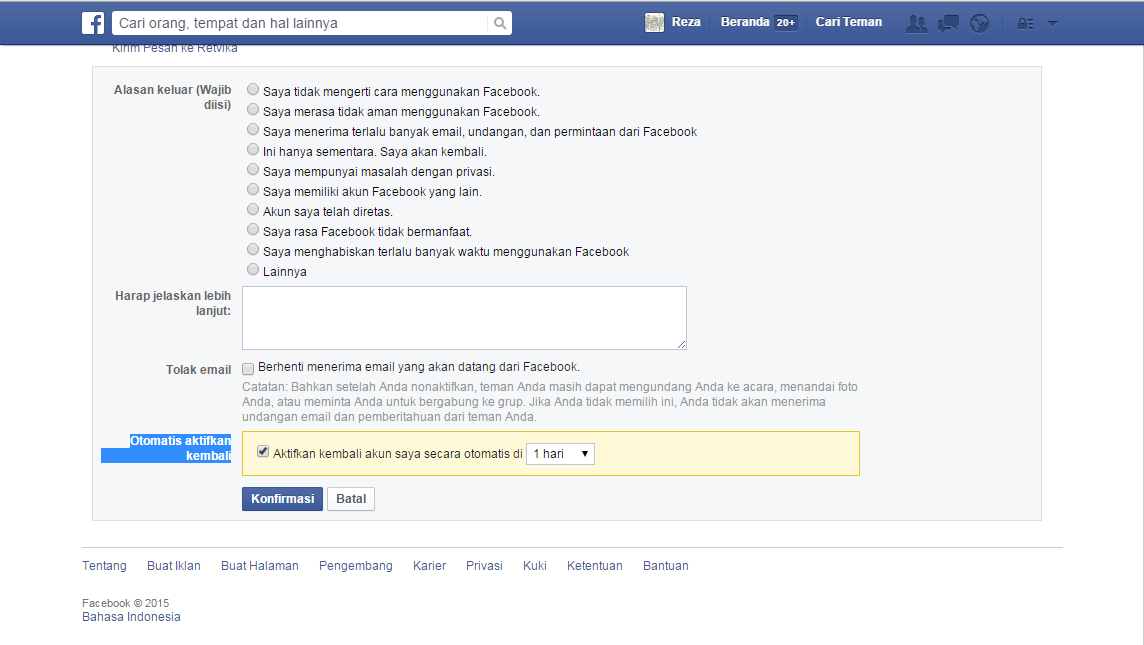Open Ketentuan footer link
This screenshot has height=645, width=1144.
(x=595, y=565)
